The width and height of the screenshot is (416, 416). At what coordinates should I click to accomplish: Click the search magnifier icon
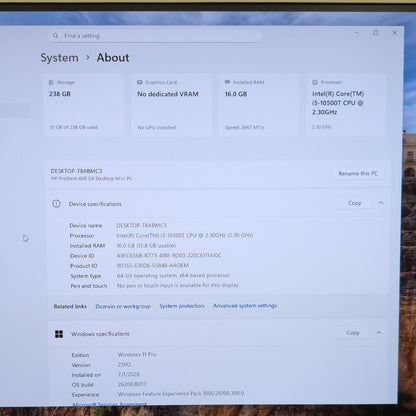pyautogui.click(x=56, y=35)
